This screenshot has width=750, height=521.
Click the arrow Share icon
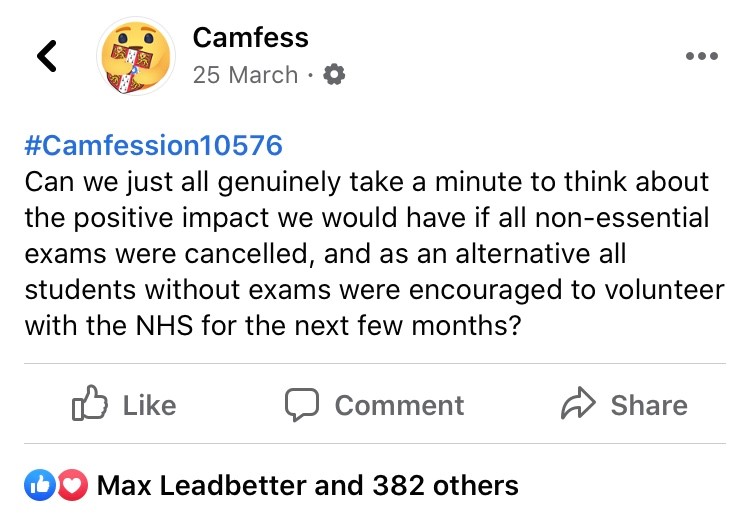[x=578, y=403]
